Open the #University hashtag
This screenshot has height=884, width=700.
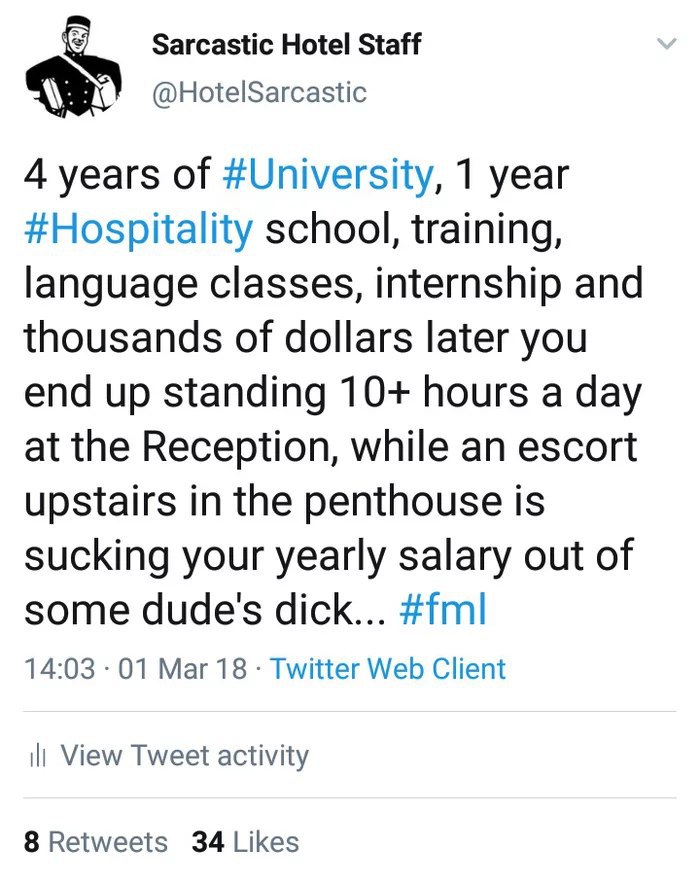coord(327,176)
